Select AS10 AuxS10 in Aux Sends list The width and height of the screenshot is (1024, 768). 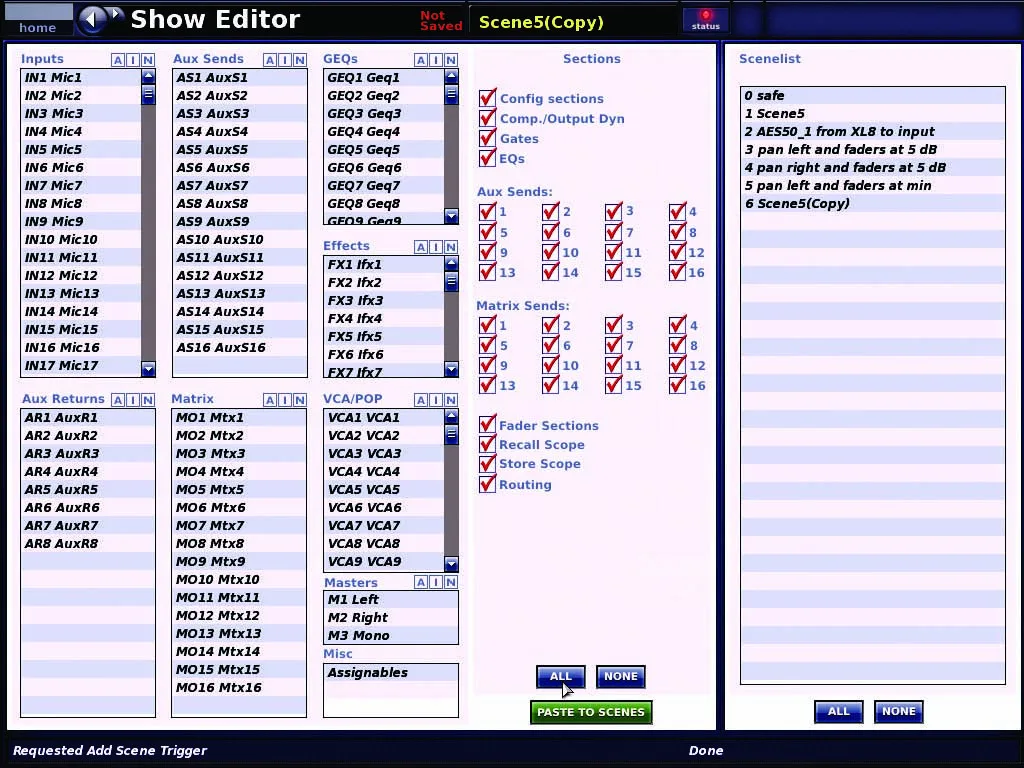(x=240, y=240)
